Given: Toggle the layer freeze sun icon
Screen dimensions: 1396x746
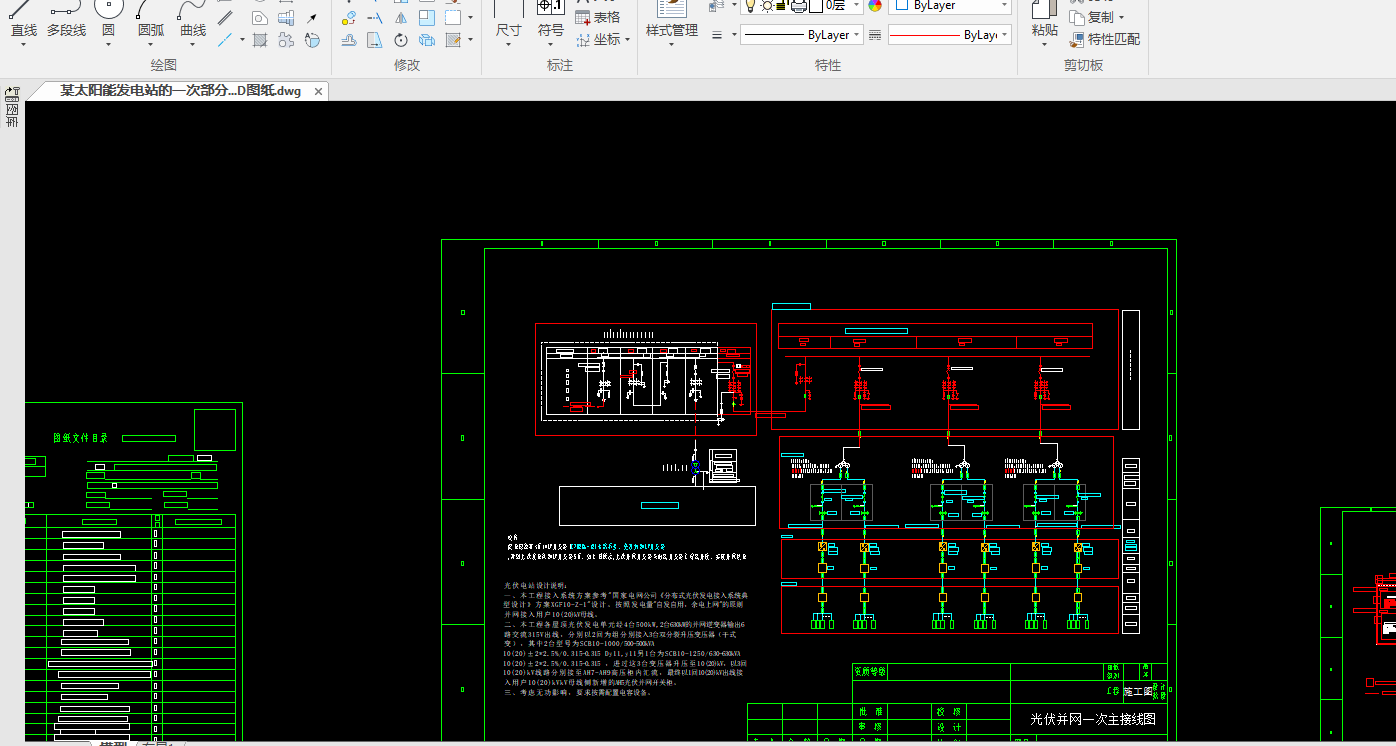Looking at the screenshot, I should (767, 6).
